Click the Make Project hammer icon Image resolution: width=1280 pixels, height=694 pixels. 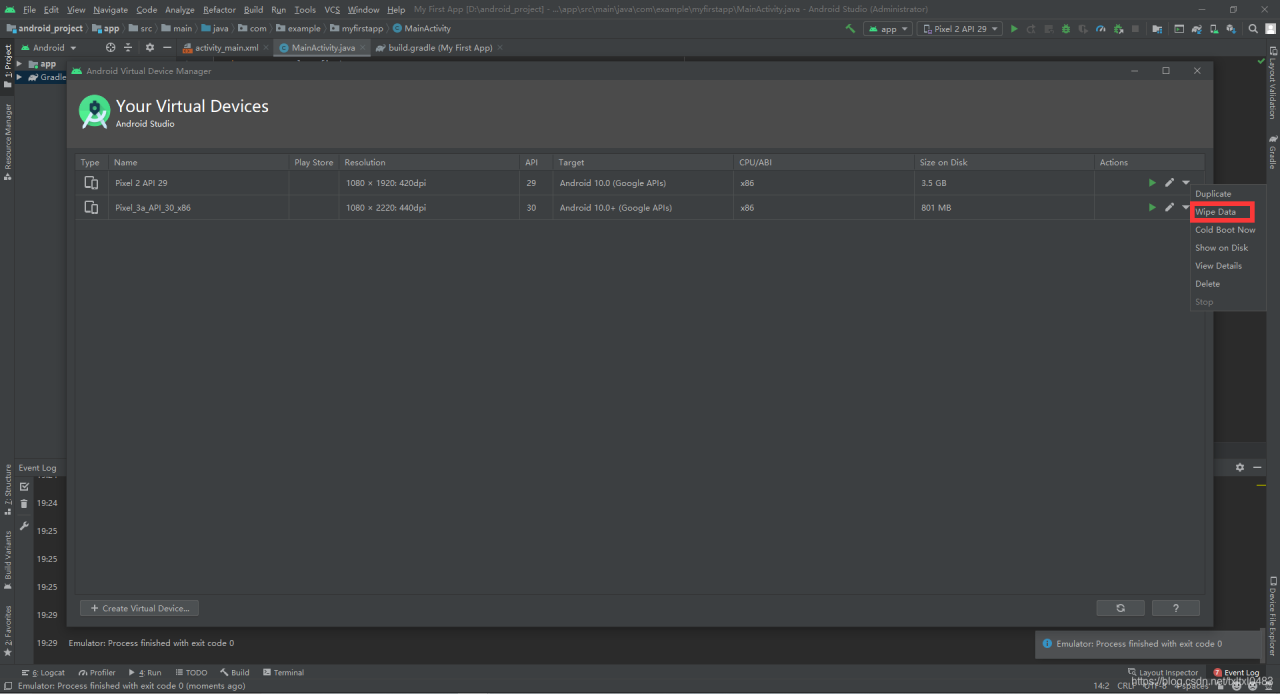click(850, 29)
